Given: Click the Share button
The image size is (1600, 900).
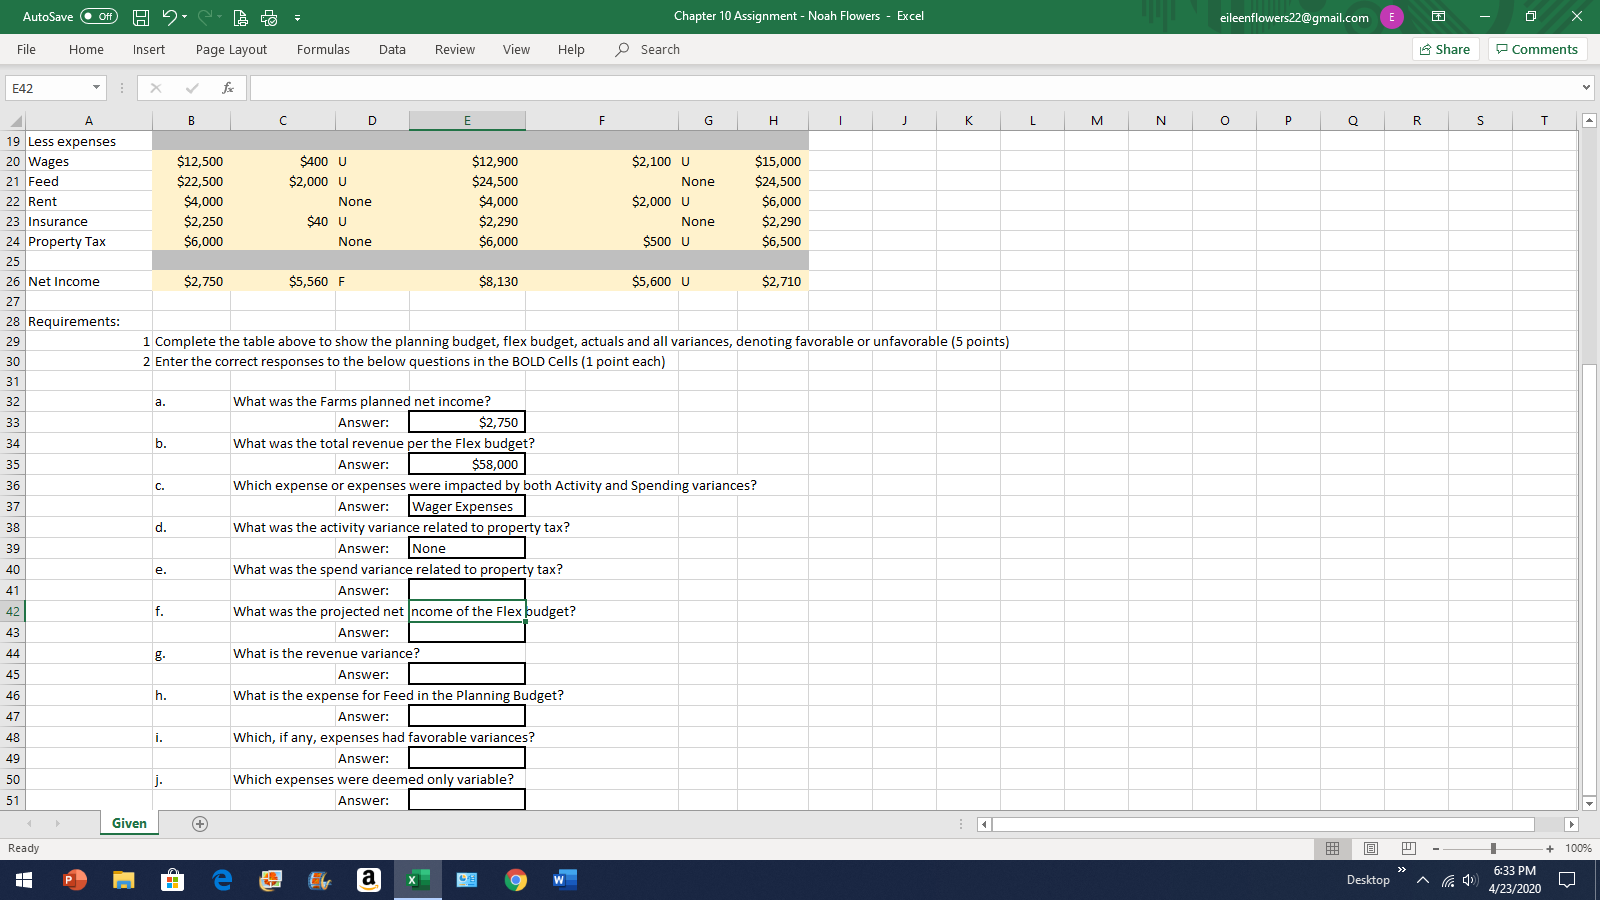Looking at the screenshot, I should coord(1445,49).
